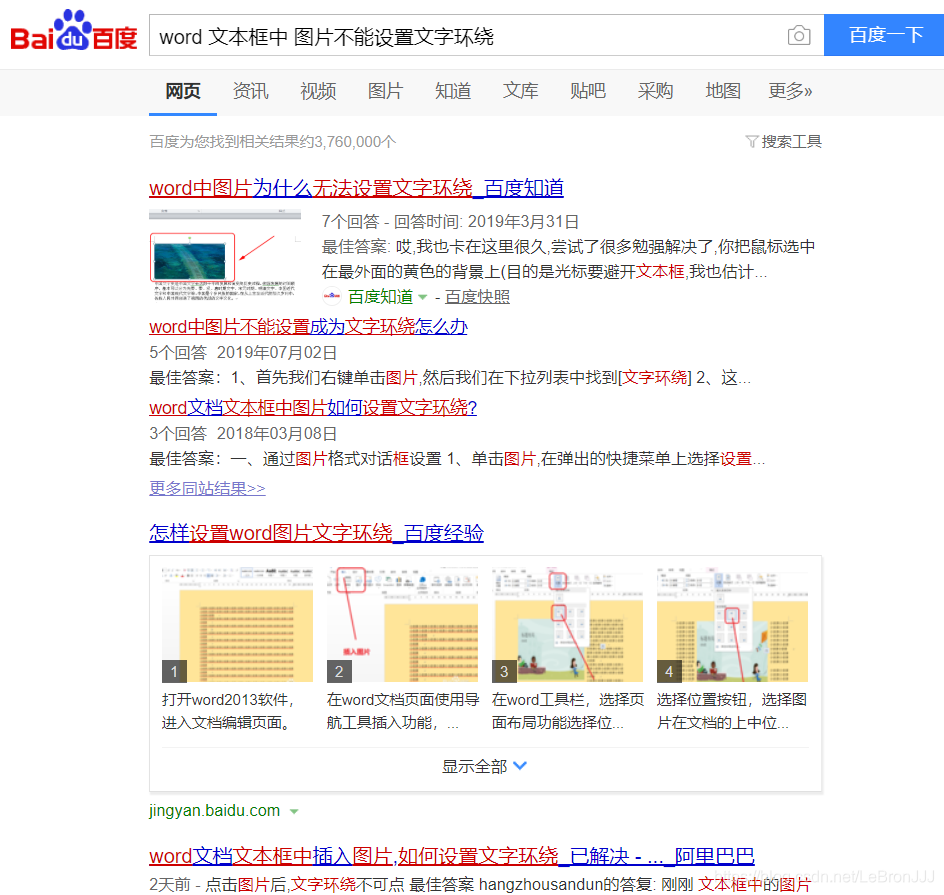Screen dimensions: 944x895
Task: Click step 4 thumbnail 选择位置按钮
Action: [732, 624]
